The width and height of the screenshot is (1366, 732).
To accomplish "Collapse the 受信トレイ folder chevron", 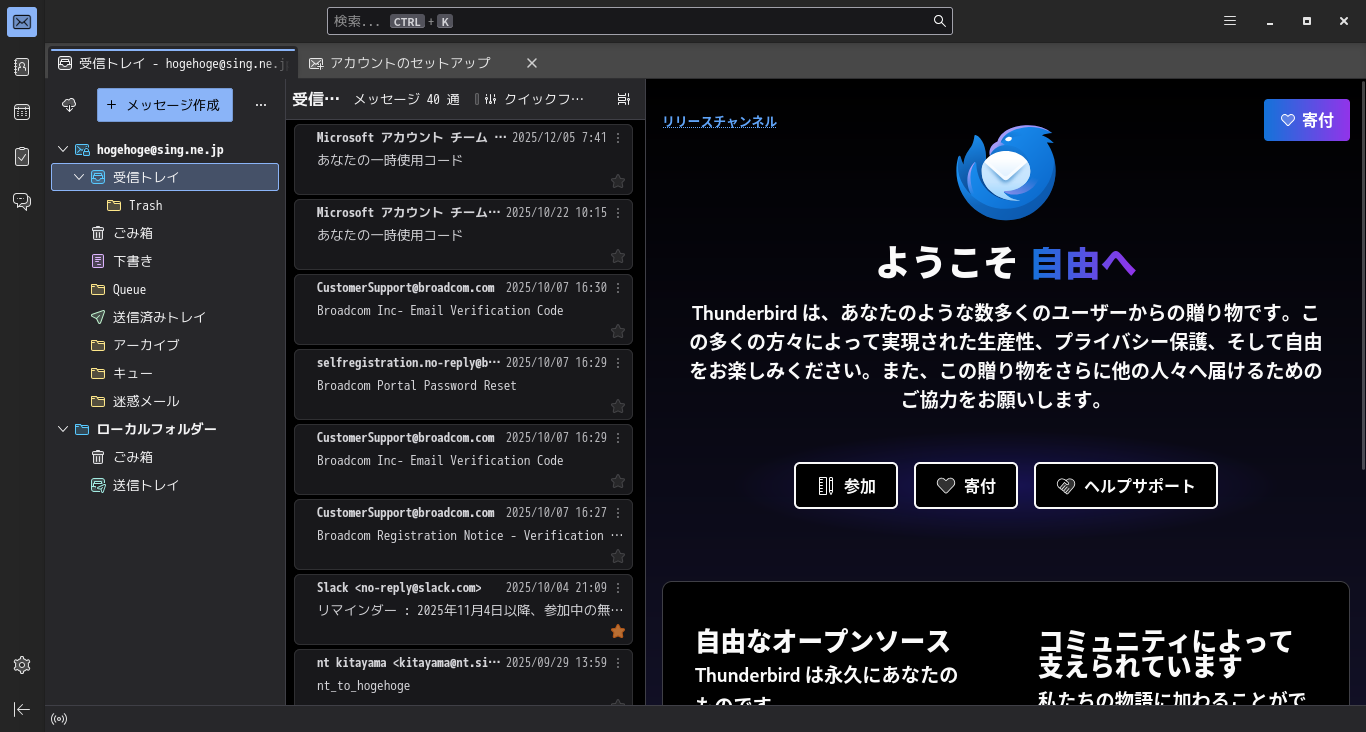I will point(79,177).
